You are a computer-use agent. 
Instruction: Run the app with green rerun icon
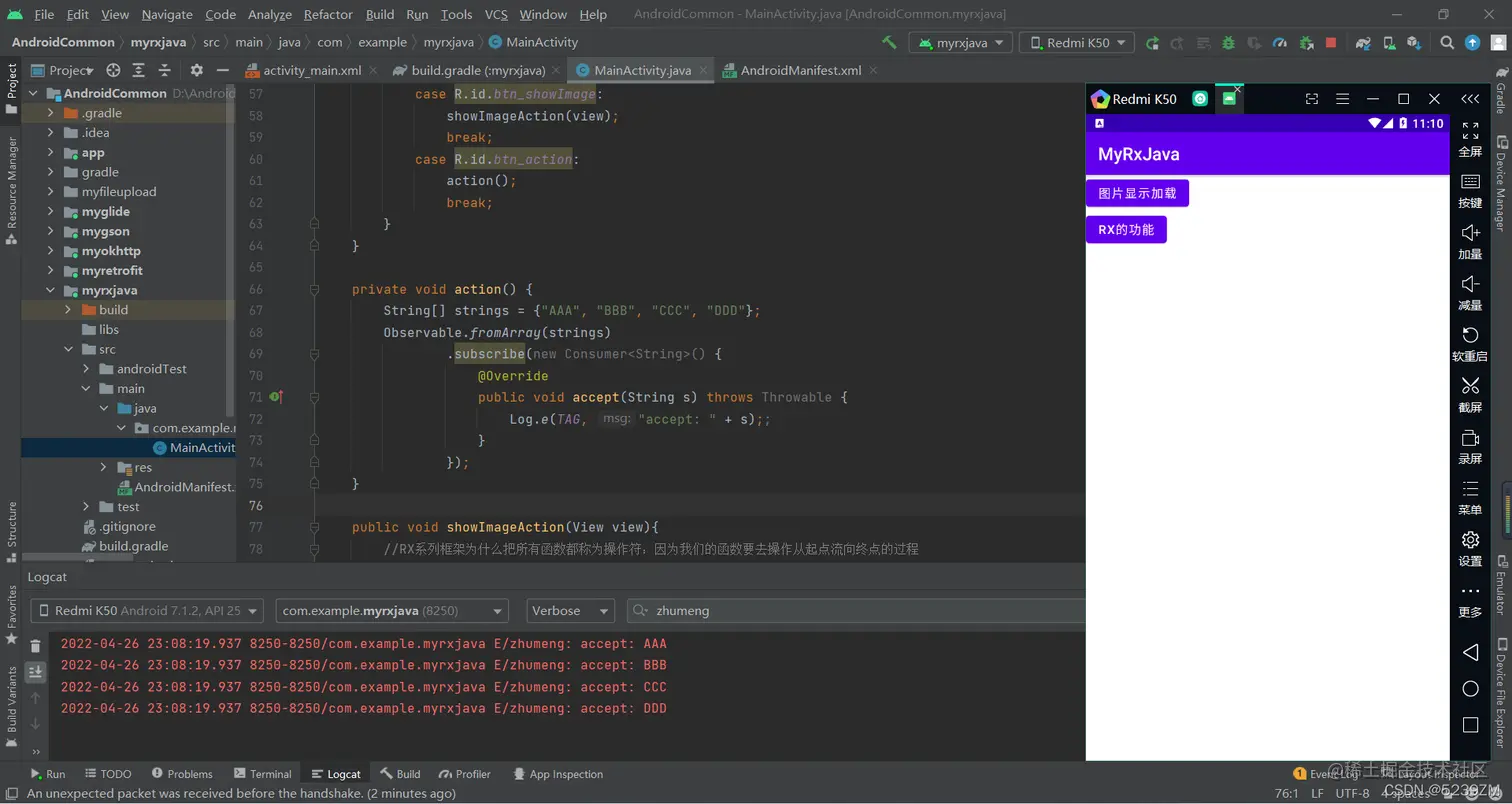tap(1152, 43)
